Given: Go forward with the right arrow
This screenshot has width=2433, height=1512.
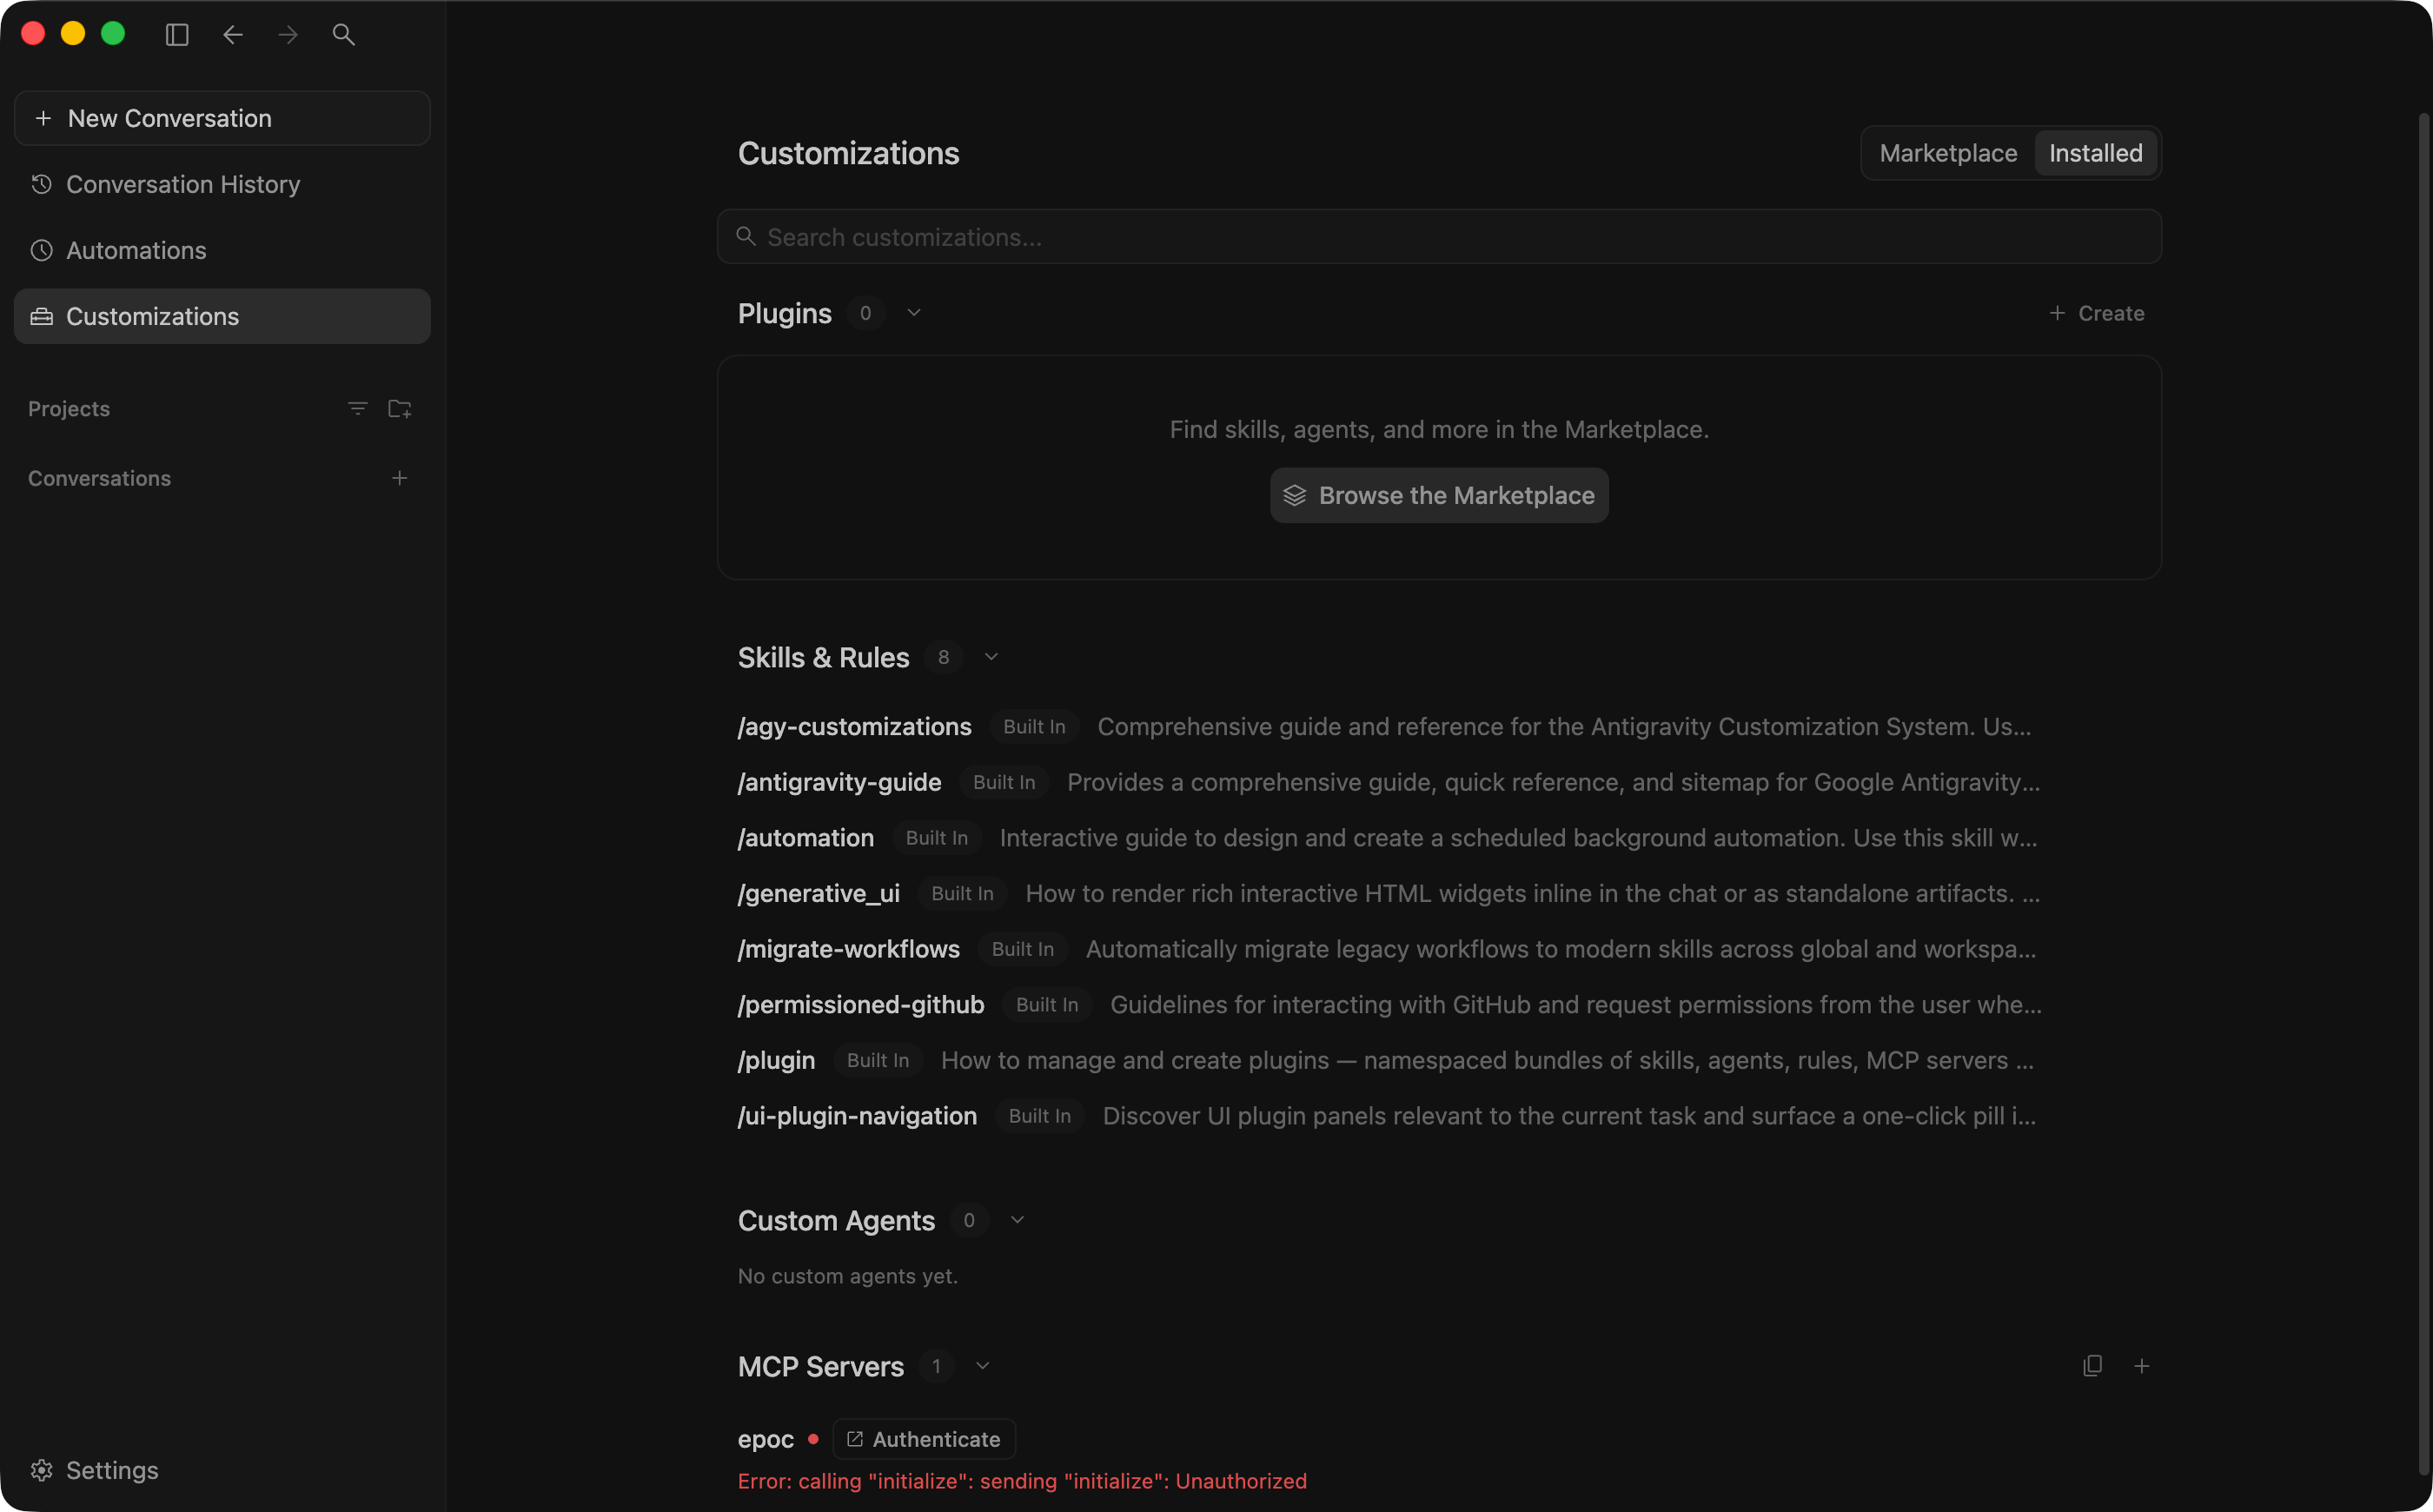Looking at the screenshot, I should pos(288,35).
